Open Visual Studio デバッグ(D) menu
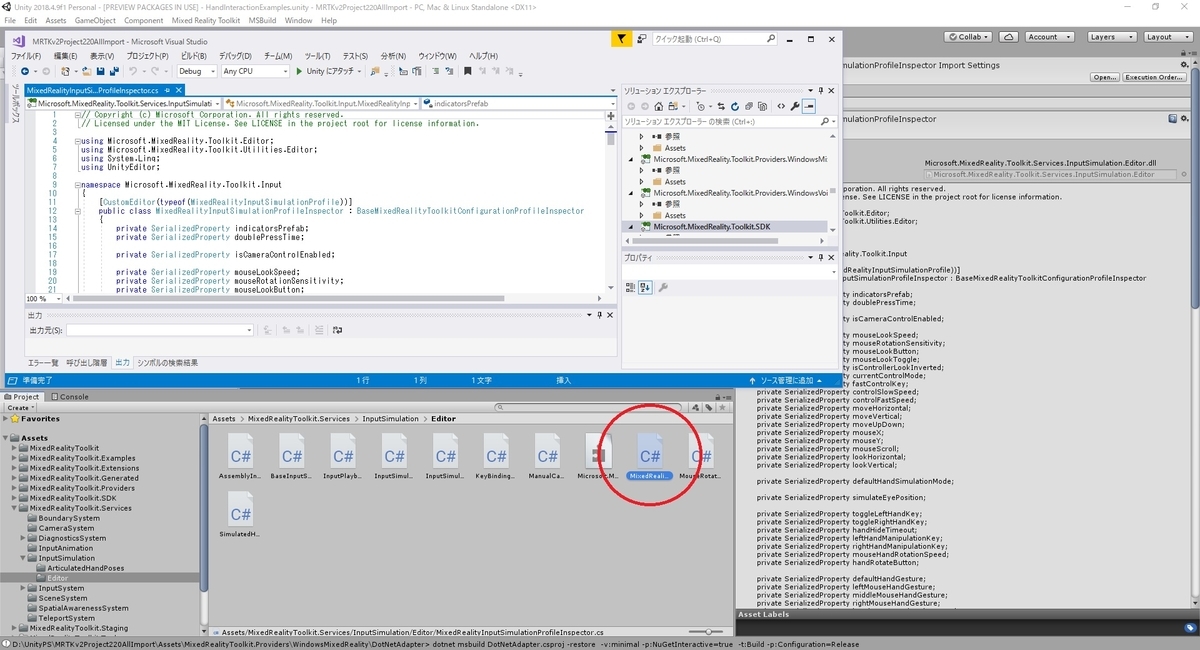The image size is (1200, 650). click(235, 56)
